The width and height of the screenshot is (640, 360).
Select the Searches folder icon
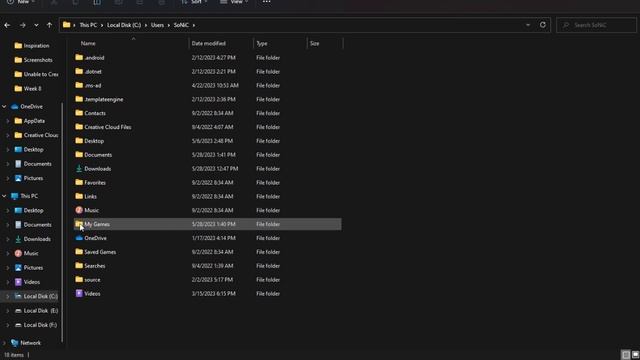coord(79,266)
